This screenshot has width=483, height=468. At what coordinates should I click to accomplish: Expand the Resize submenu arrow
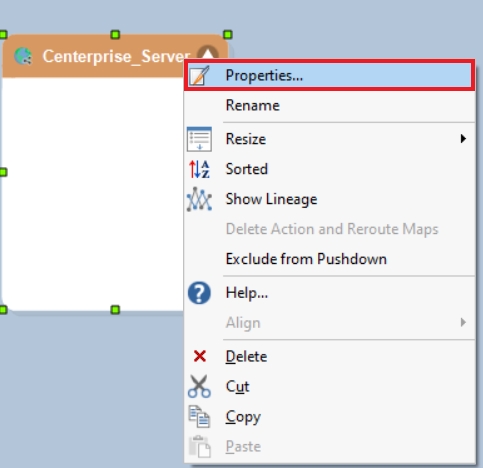(x=463, y=139)
